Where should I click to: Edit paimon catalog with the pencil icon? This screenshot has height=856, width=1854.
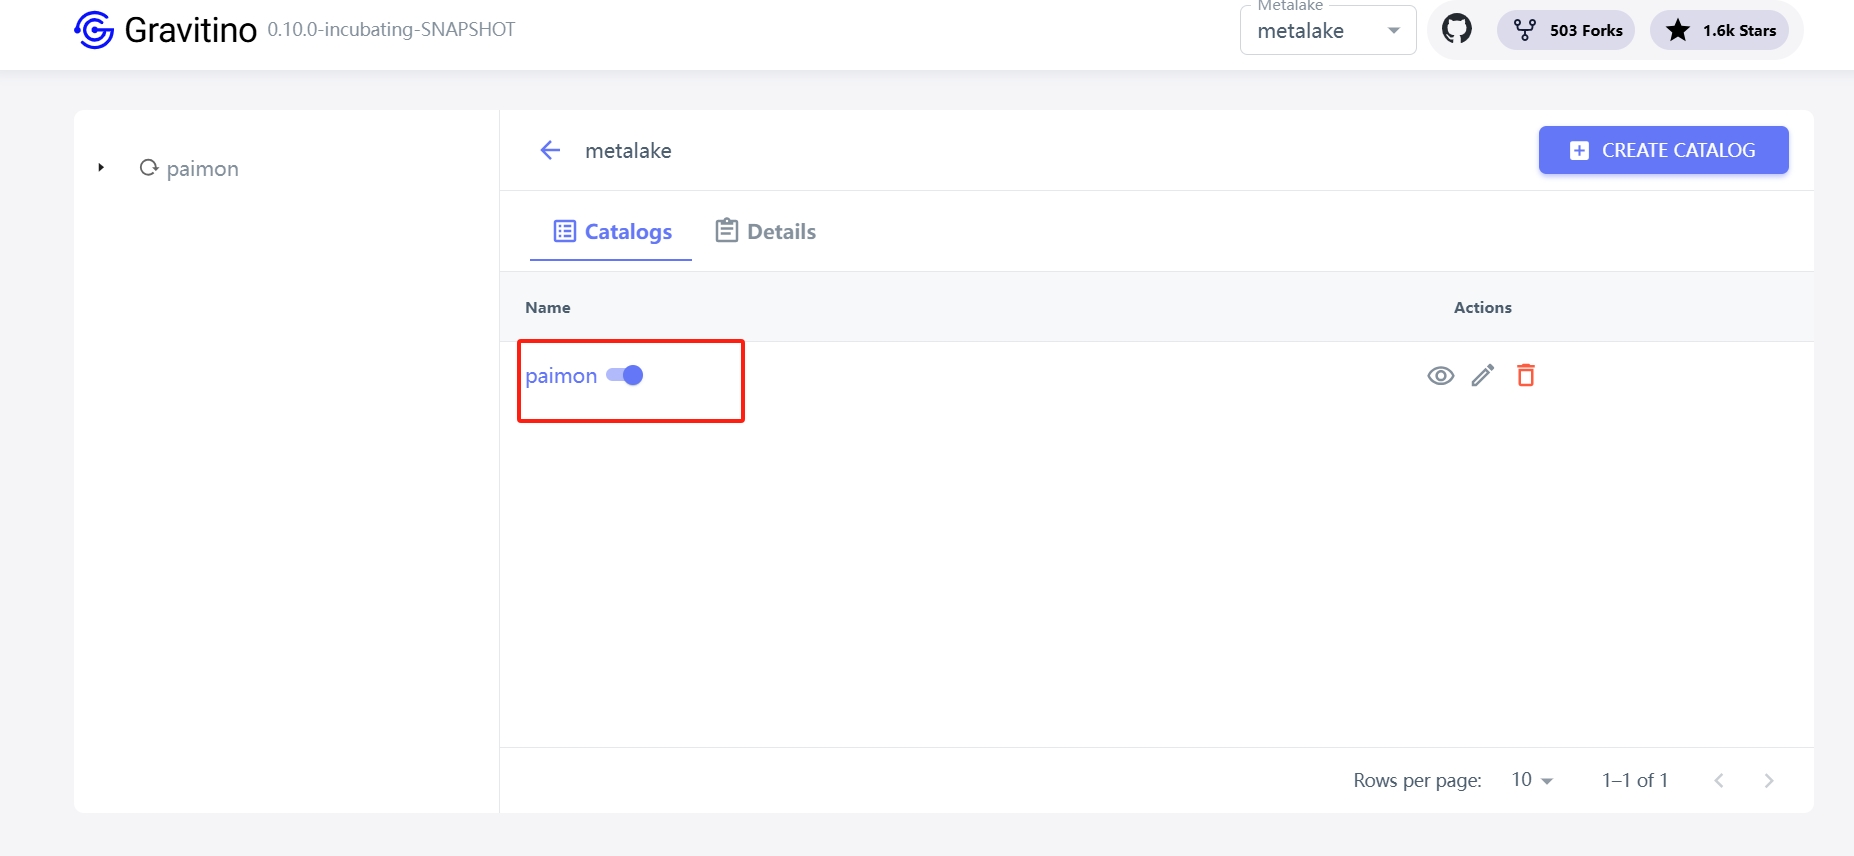click(x=1483, y=375)
